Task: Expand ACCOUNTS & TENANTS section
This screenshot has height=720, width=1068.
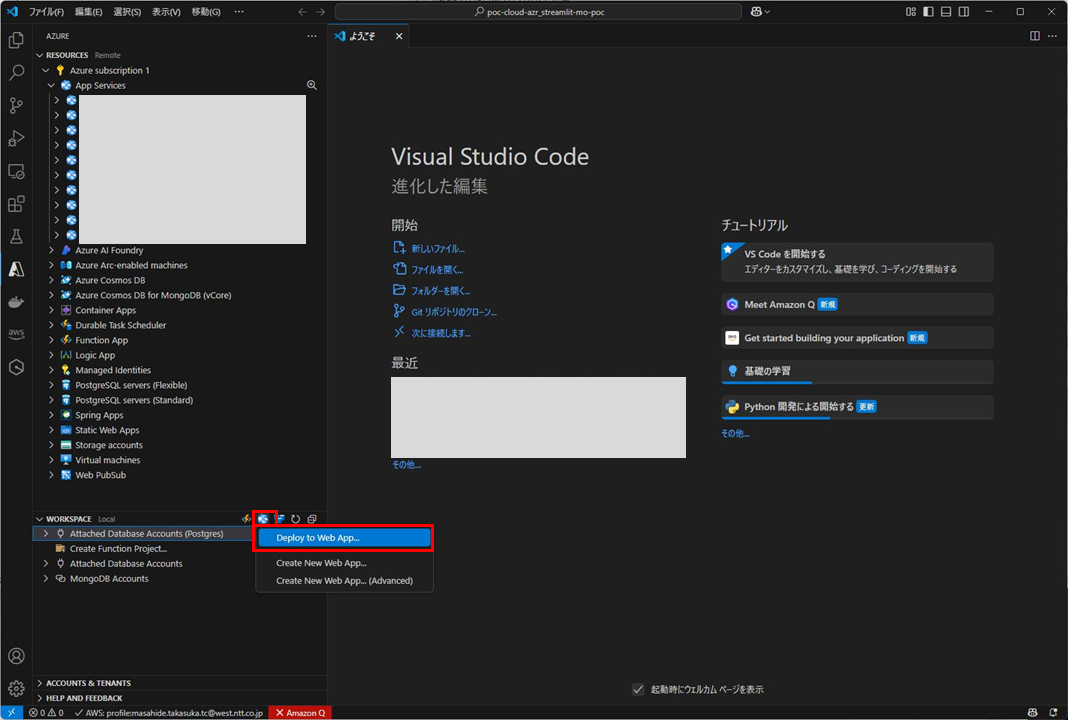Action: 180,683
